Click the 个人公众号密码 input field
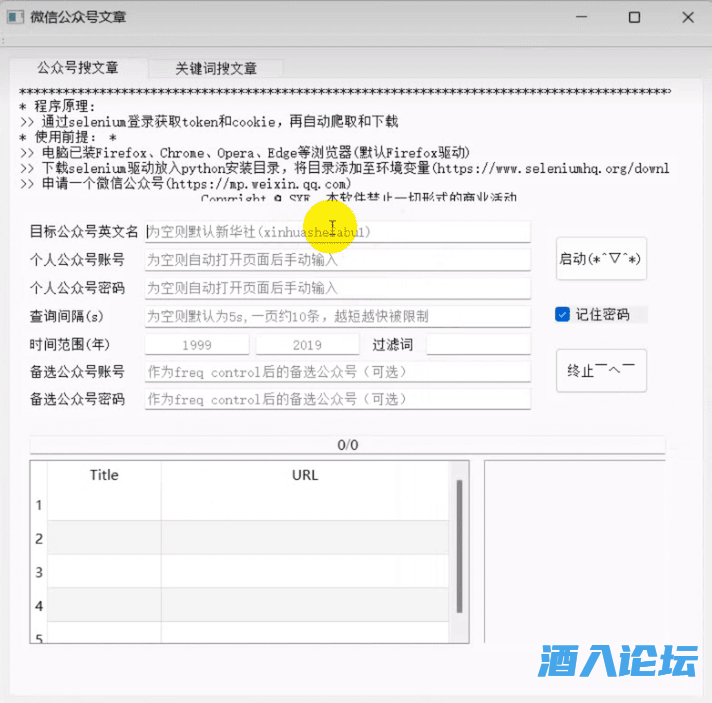Image resolution: width=712 pixels, height=703 pixels. pyautogui.click(x=338, y=288)
